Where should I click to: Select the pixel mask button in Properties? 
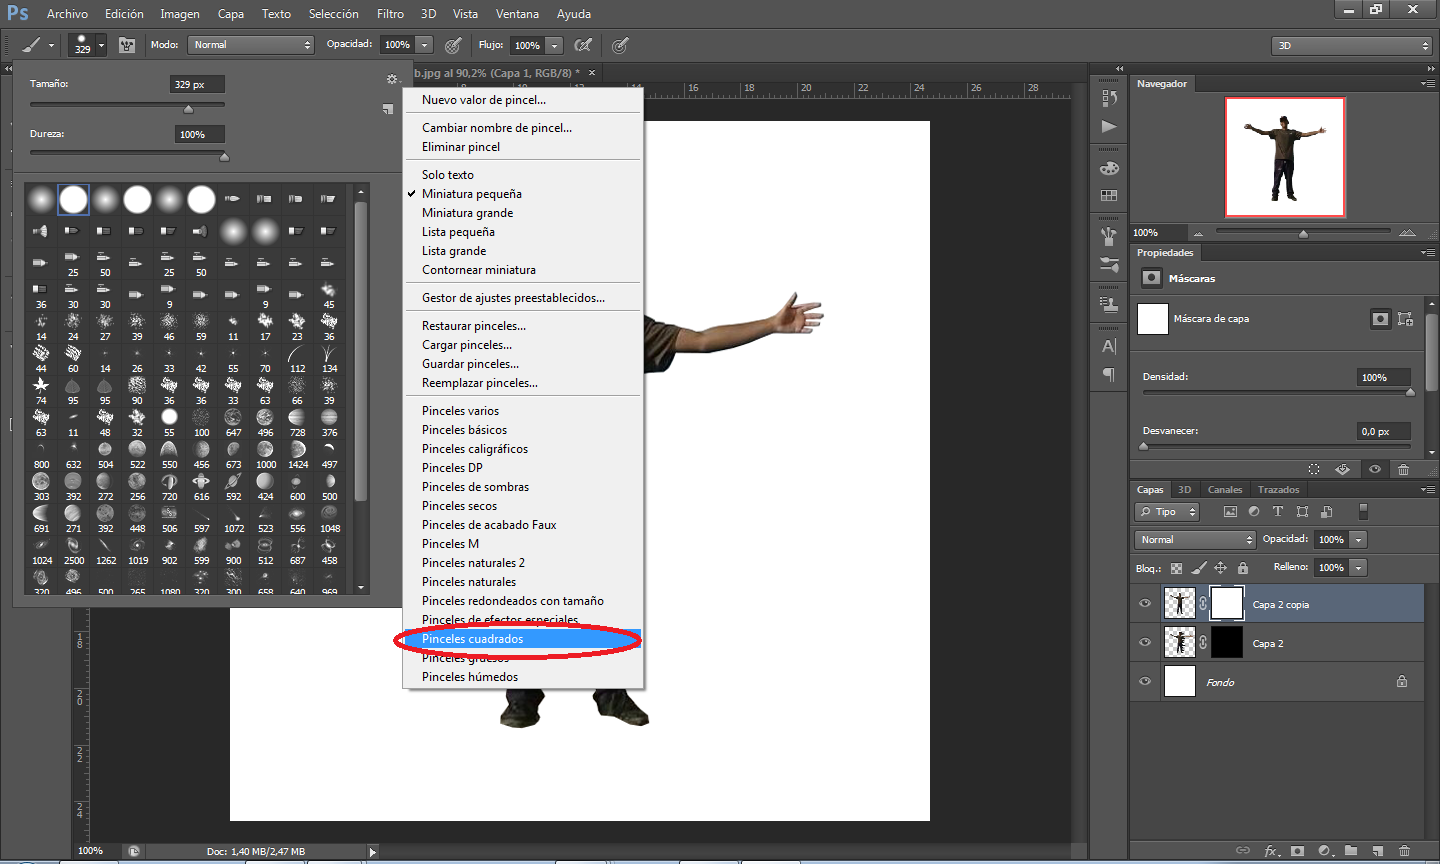coord(1380,319)
